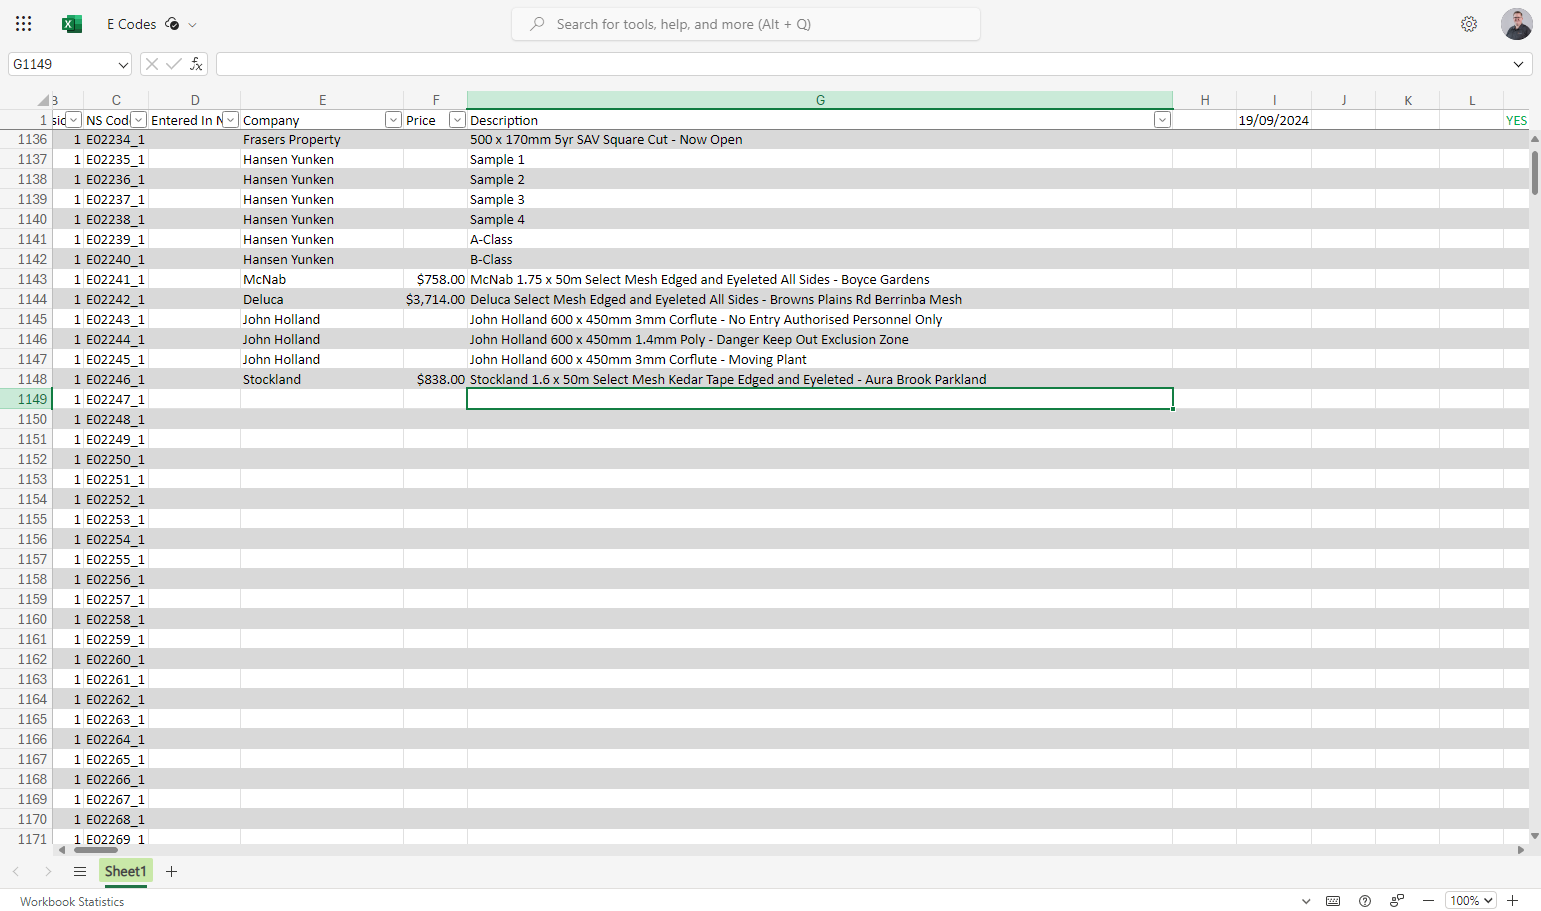Click the keyboard shortcuts icon in status bar
The width and height of the screenshot is (1541, 911).
click(1333, 901)
